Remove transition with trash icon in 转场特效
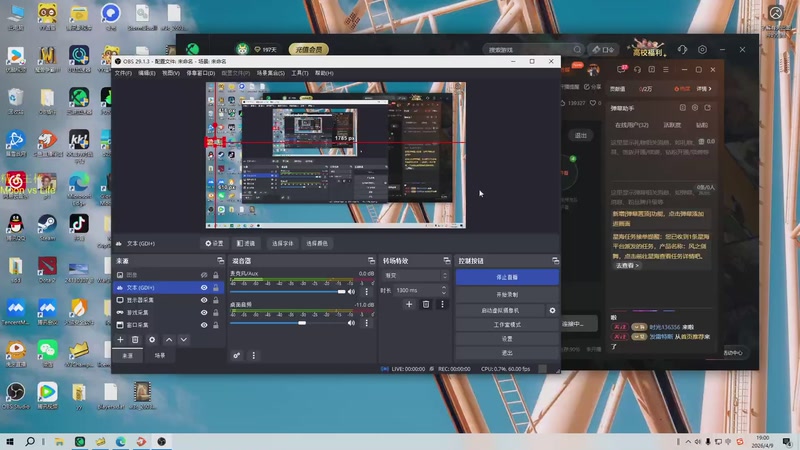Screen dimensions: 800x450 pos(426,305)
